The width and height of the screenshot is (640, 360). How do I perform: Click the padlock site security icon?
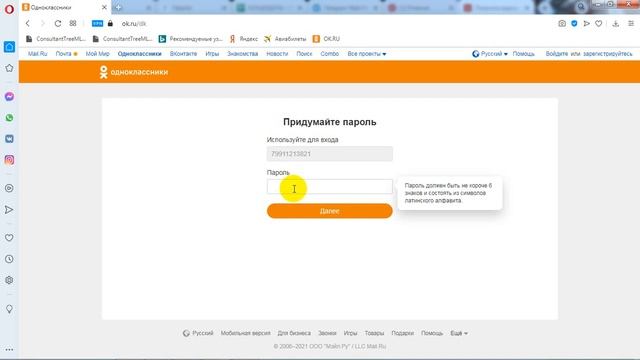[x=110, y=24]
